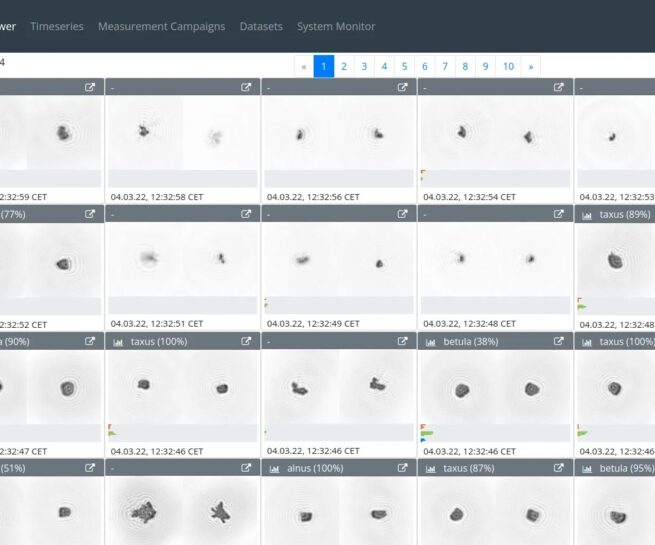Click timestamp 04.03.22, 12:32:56 CET
Screen dimensions: 655x545
click(313, 197)
